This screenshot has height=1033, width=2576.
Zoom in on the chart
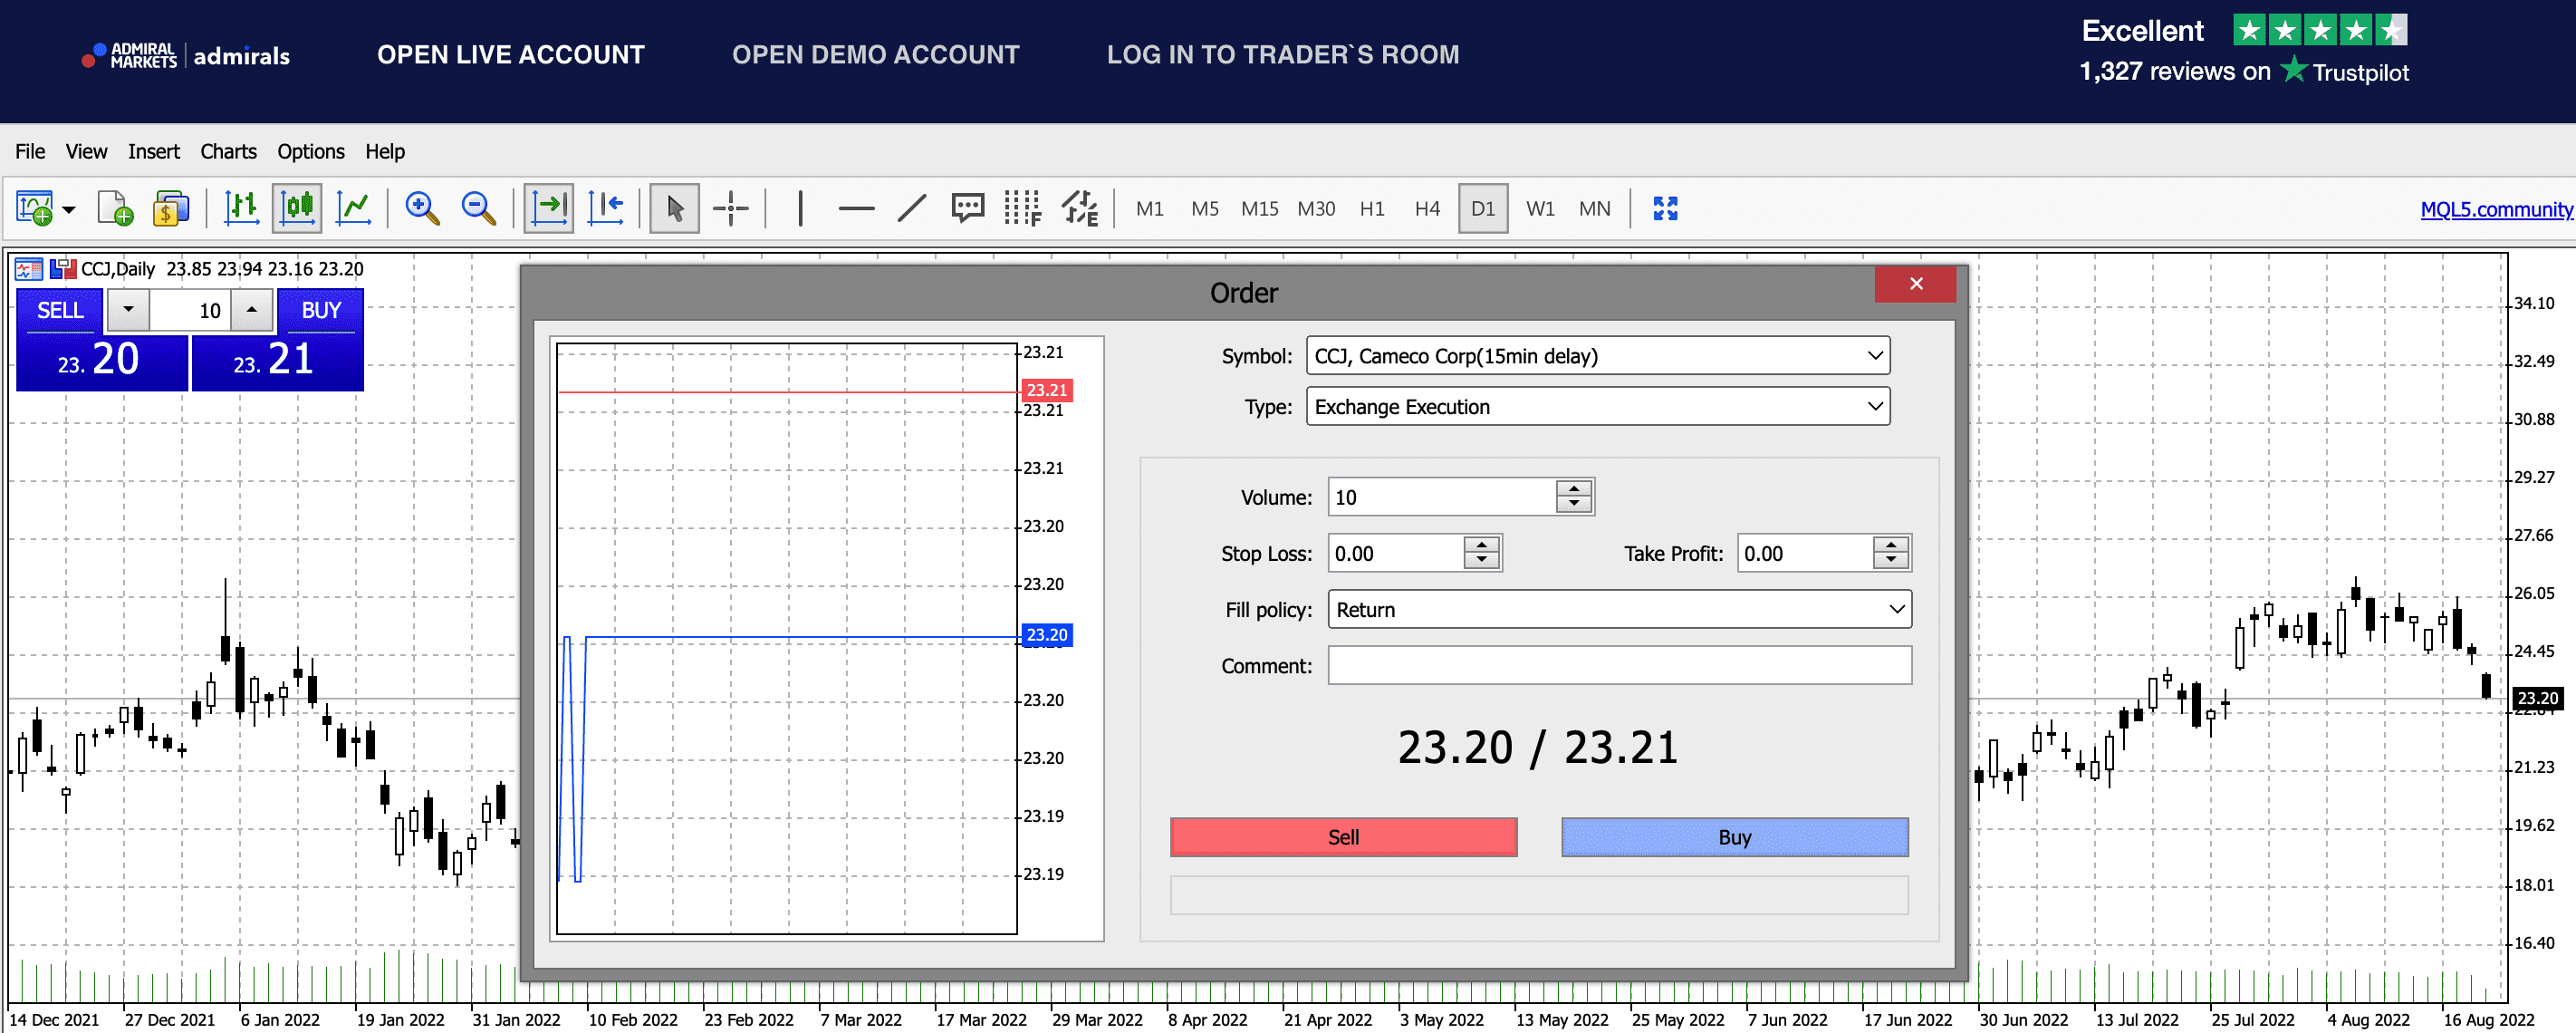pyautogui.click(x=422, y=208)
